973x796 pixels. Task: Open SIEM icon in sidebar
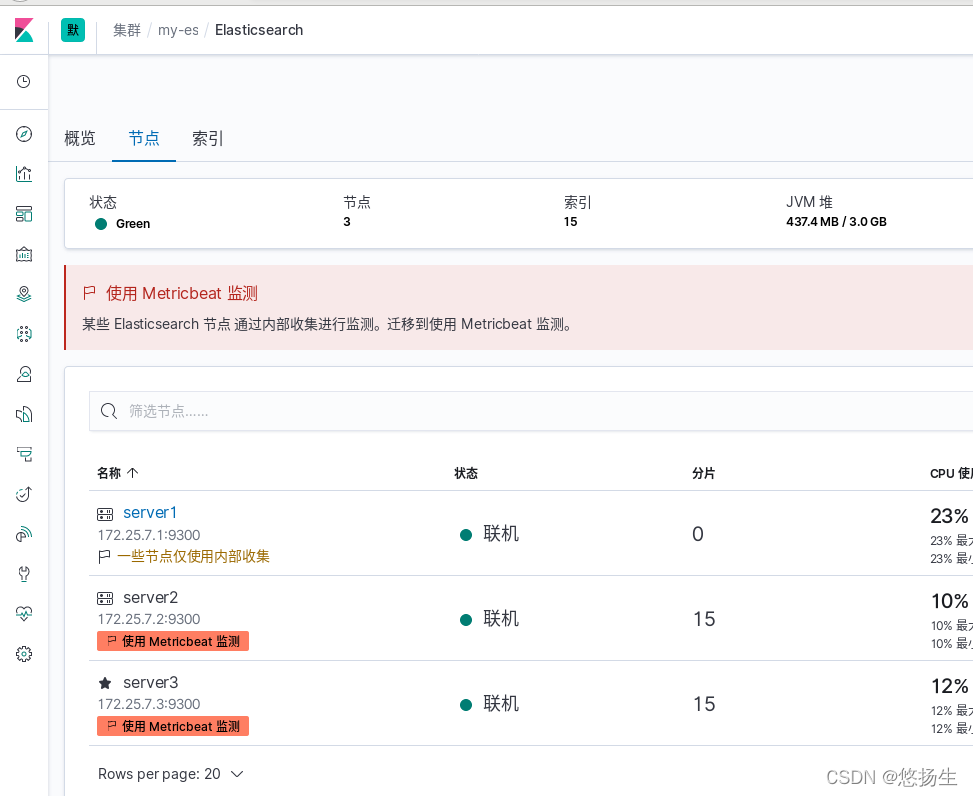[24, 534]
